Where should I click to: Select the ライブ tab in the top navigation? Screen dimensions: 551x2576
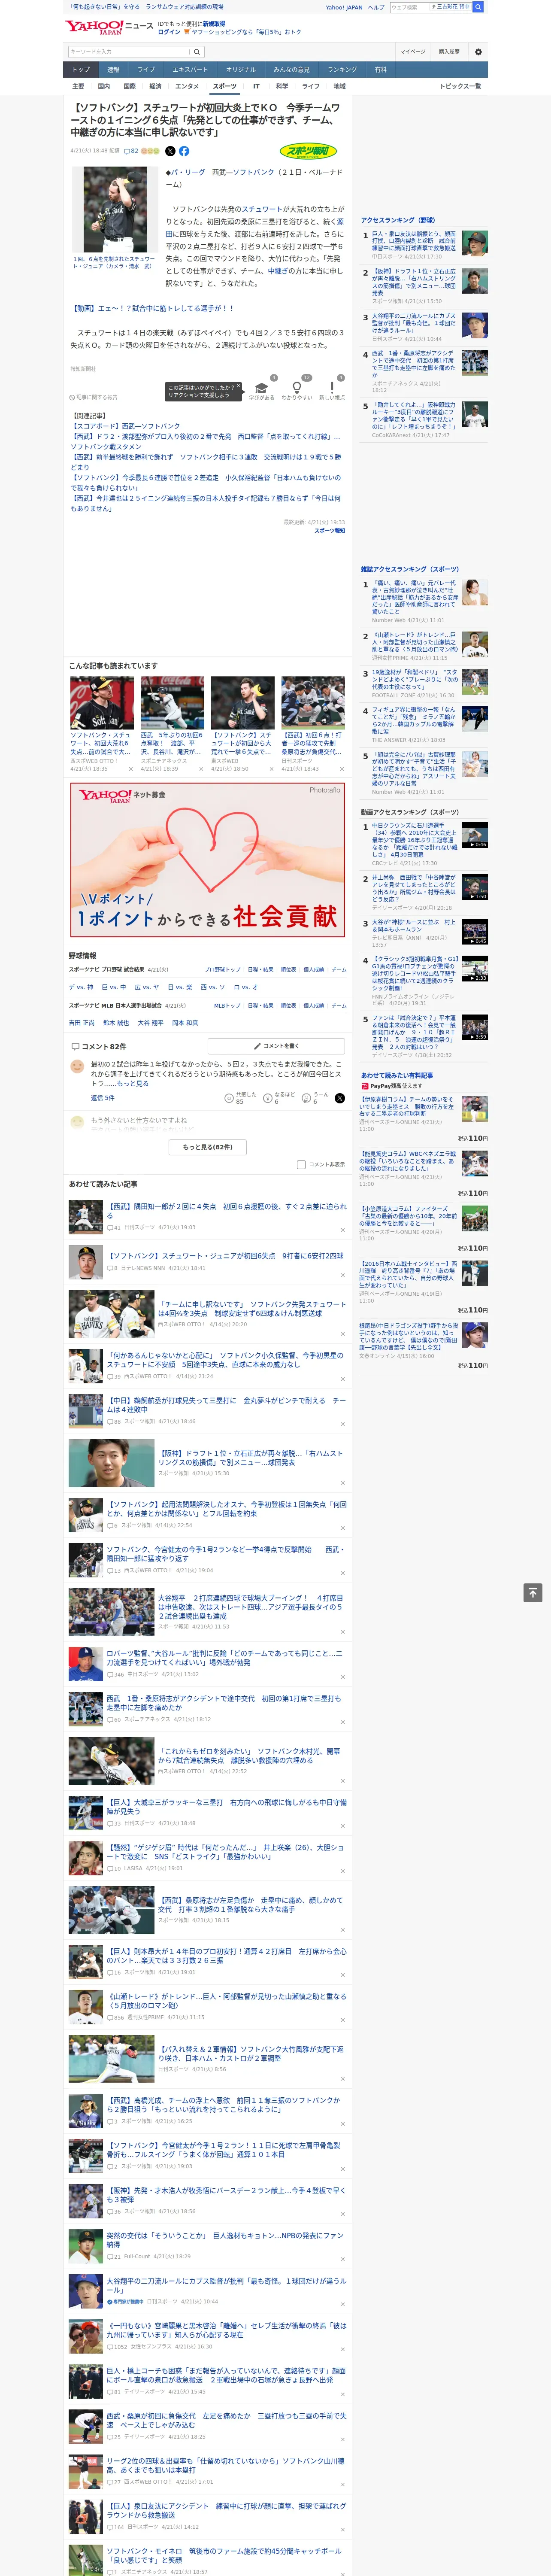point(146,70)
